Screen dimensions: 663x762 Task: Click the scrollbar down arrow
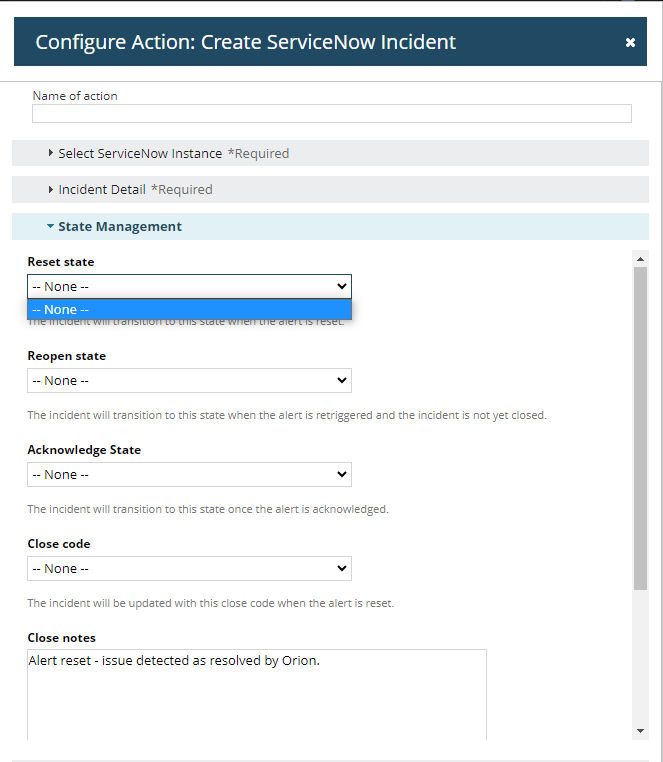click(x=640, y=731)
